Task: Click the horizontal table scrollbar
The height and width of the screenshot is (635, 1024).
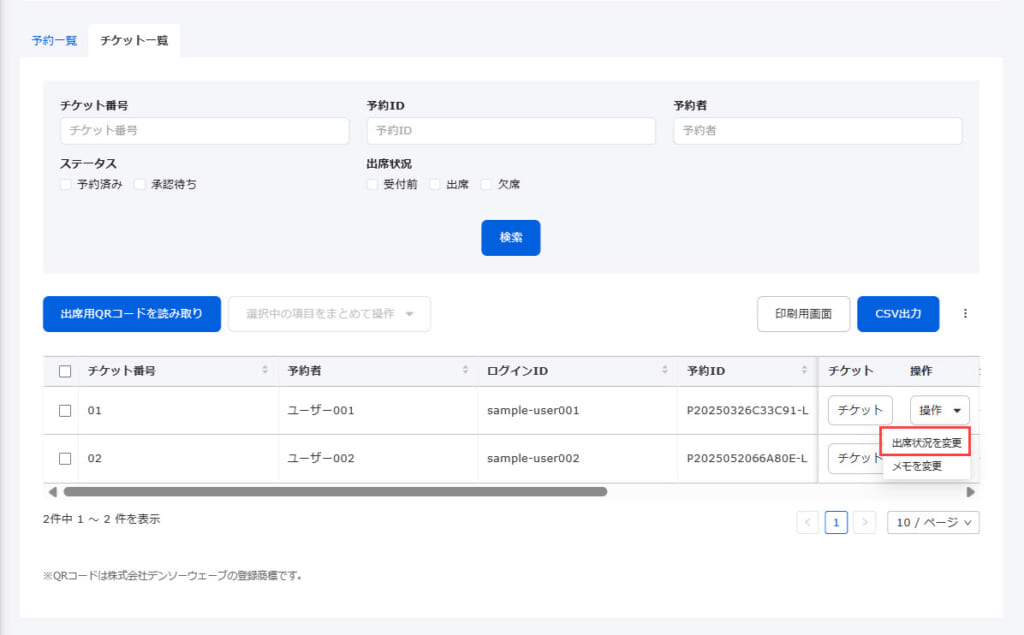Action: [335, 492]
